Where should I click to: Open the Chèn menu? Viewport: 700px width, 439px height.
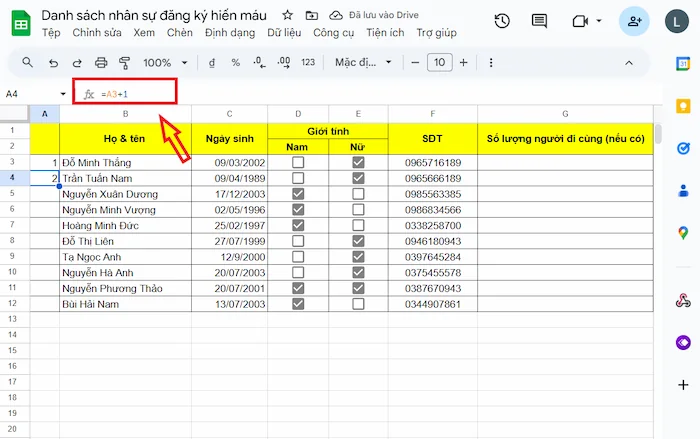click(x=179, y=33)
